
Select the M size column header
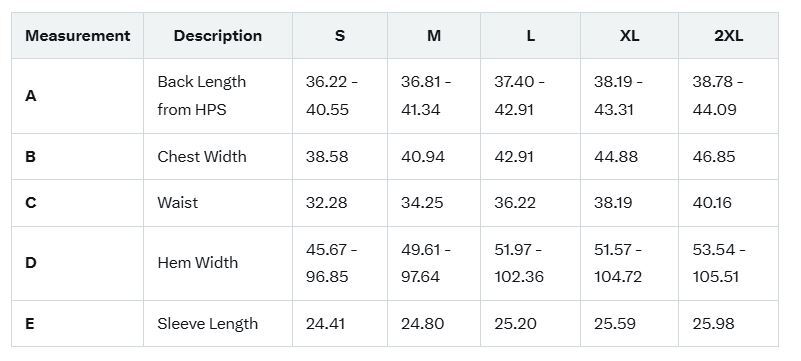click(434, 36)
